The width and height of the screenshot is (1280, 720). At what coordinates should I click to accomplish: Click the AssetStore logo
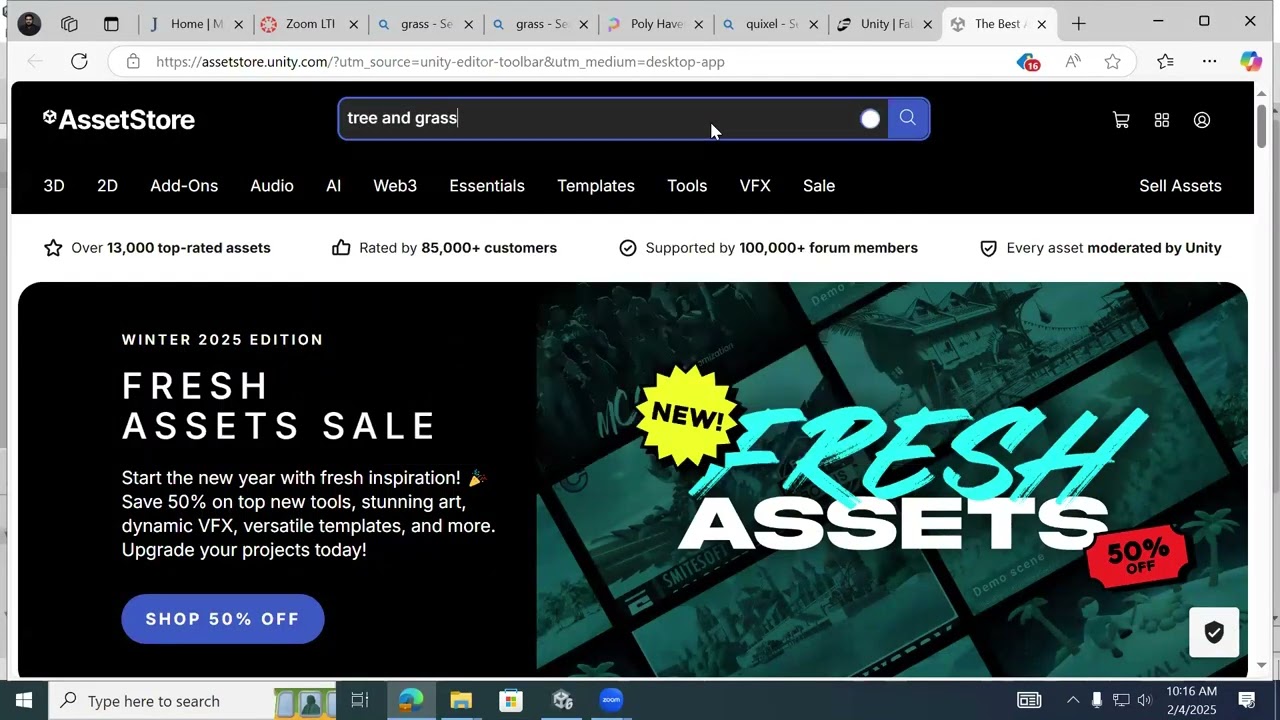[x=119, y=120]
